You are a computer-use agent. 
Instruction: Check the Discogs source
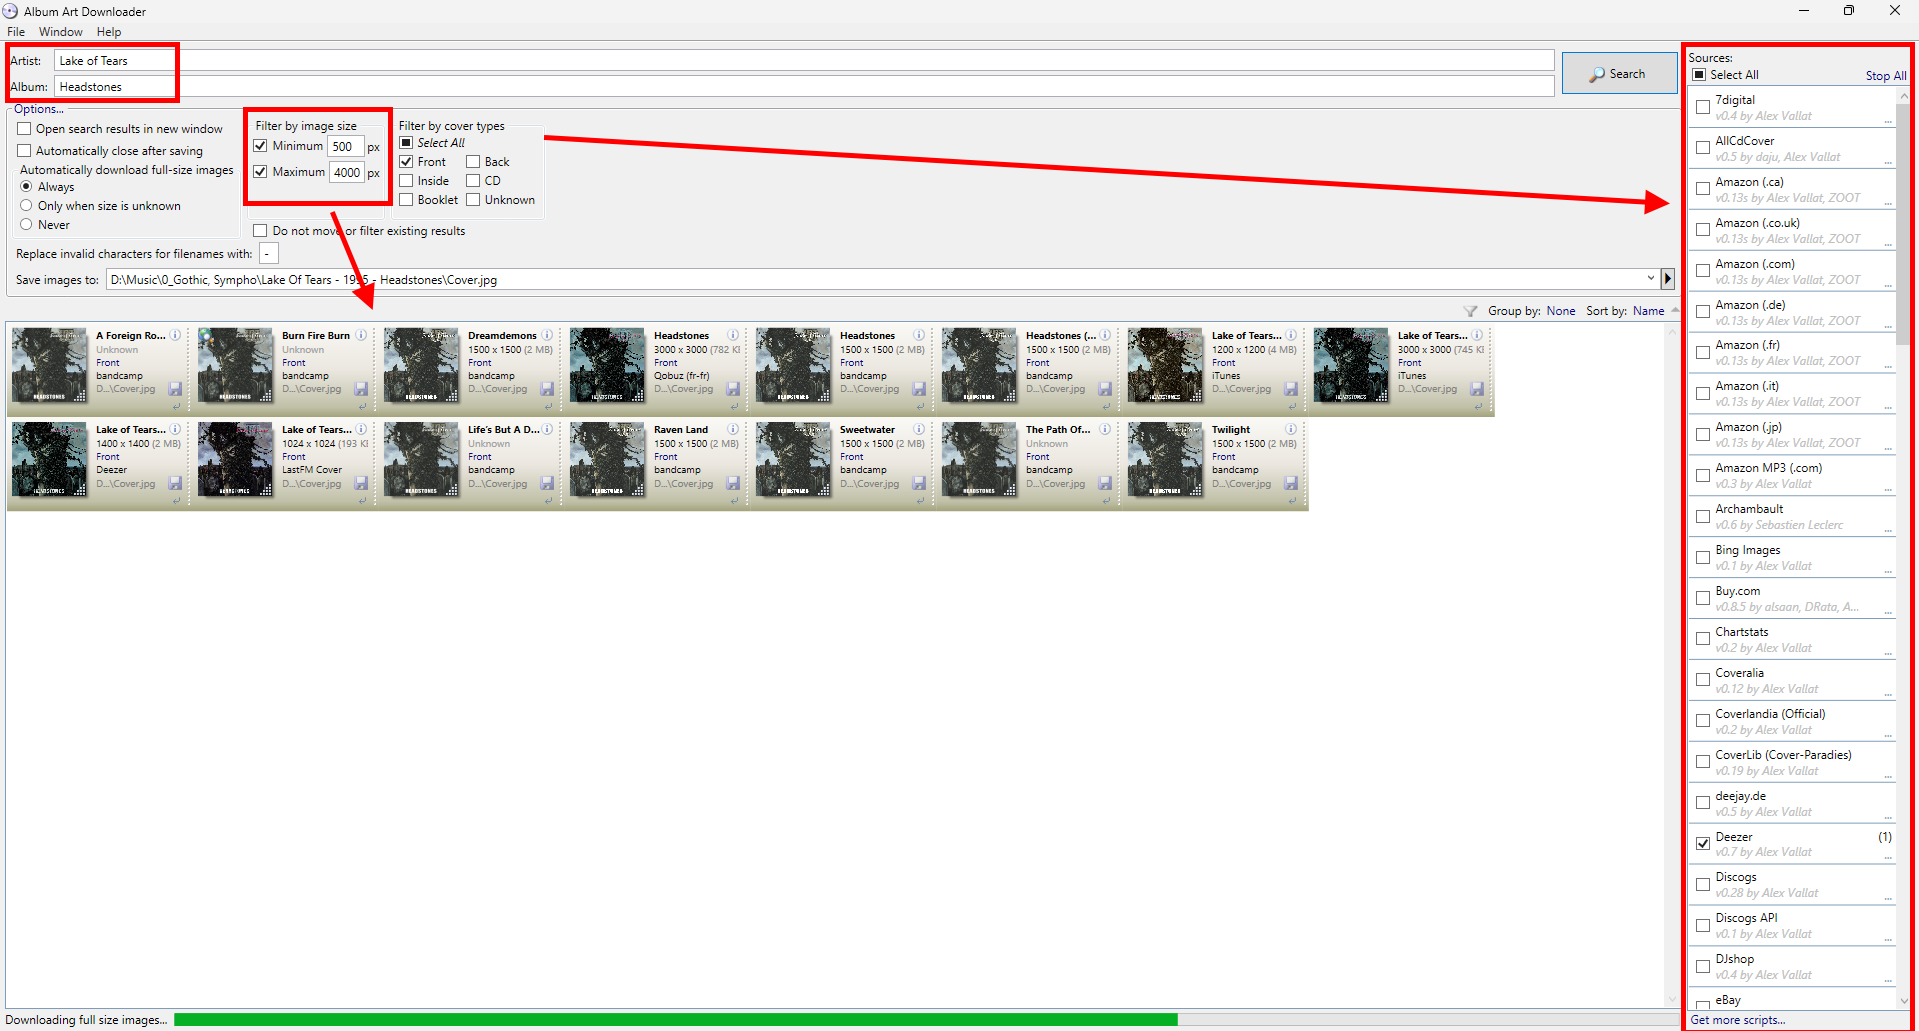(1703, 885)
